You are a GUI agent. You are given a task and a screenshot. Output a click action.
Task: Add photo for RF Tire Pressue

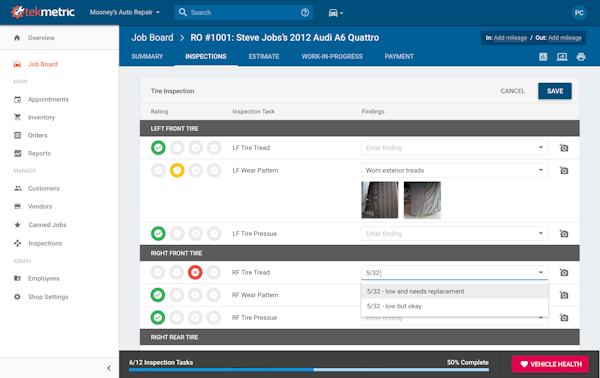pyautogui.click(x=564, y=318)
